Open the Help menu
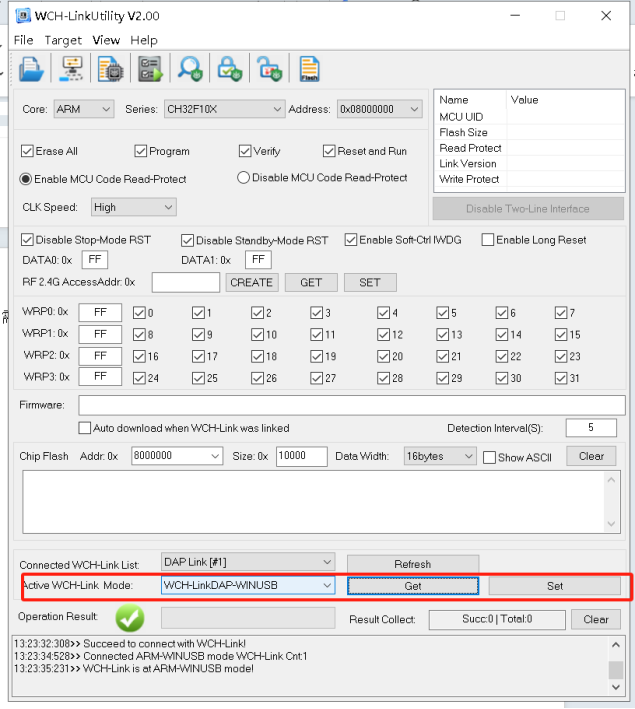Screen dimensions: 635x709 click(144, 40)
